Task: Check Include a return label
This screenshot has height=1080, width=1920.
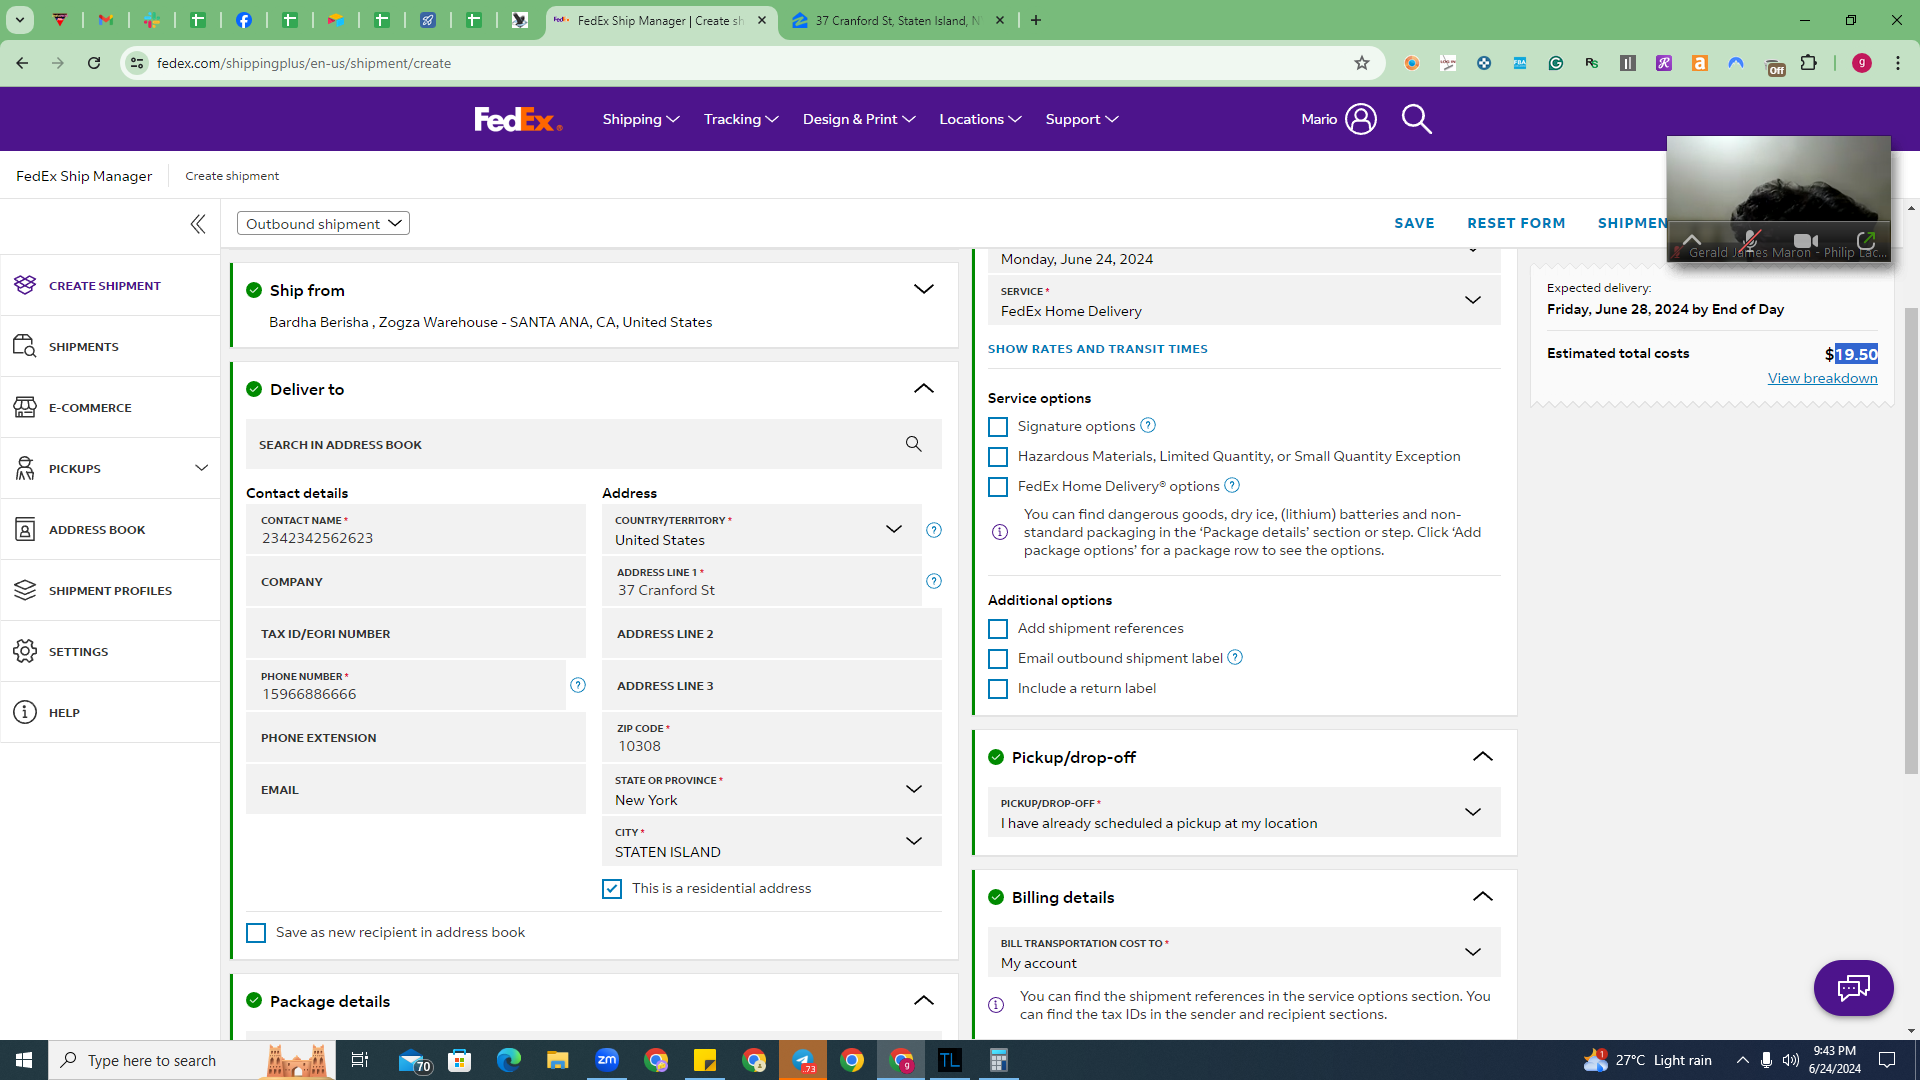Action: tap(998, 689)
